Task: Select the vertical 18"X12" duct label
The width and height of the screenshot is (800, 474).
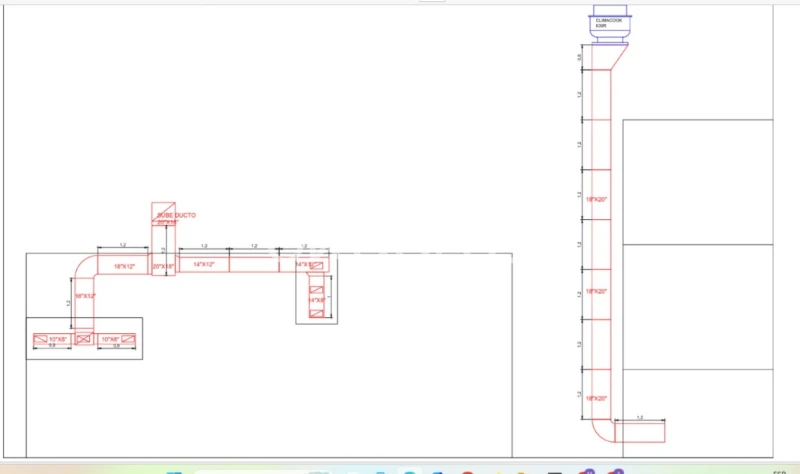Action: click(x=84, y=296)
